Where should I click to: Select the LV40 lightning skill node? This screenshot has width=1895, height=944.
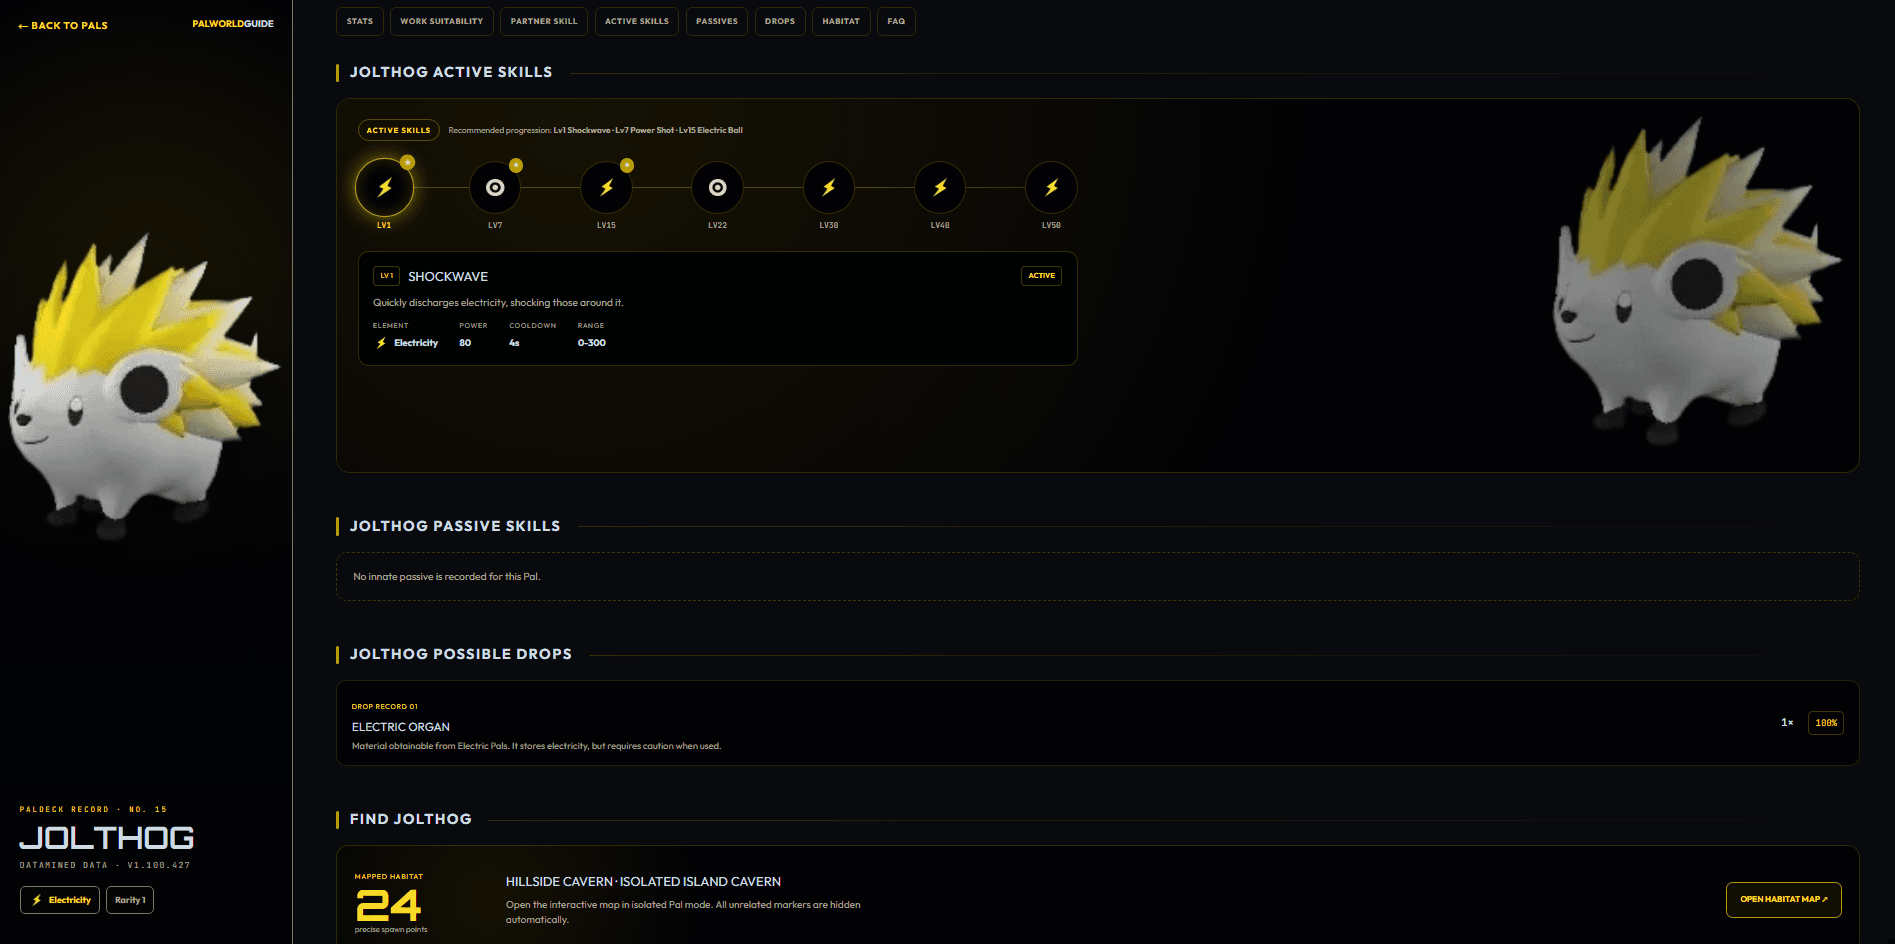pos(940,187)
